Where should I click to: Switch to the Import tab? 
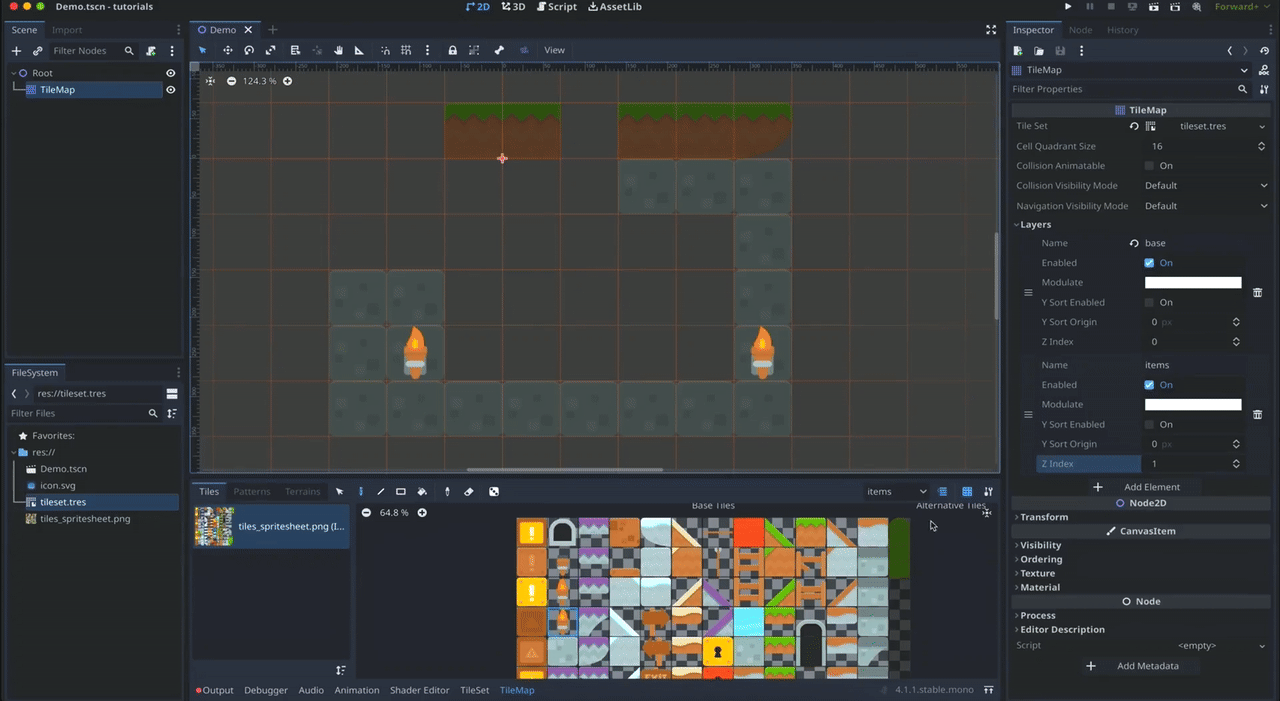point(67,30)
